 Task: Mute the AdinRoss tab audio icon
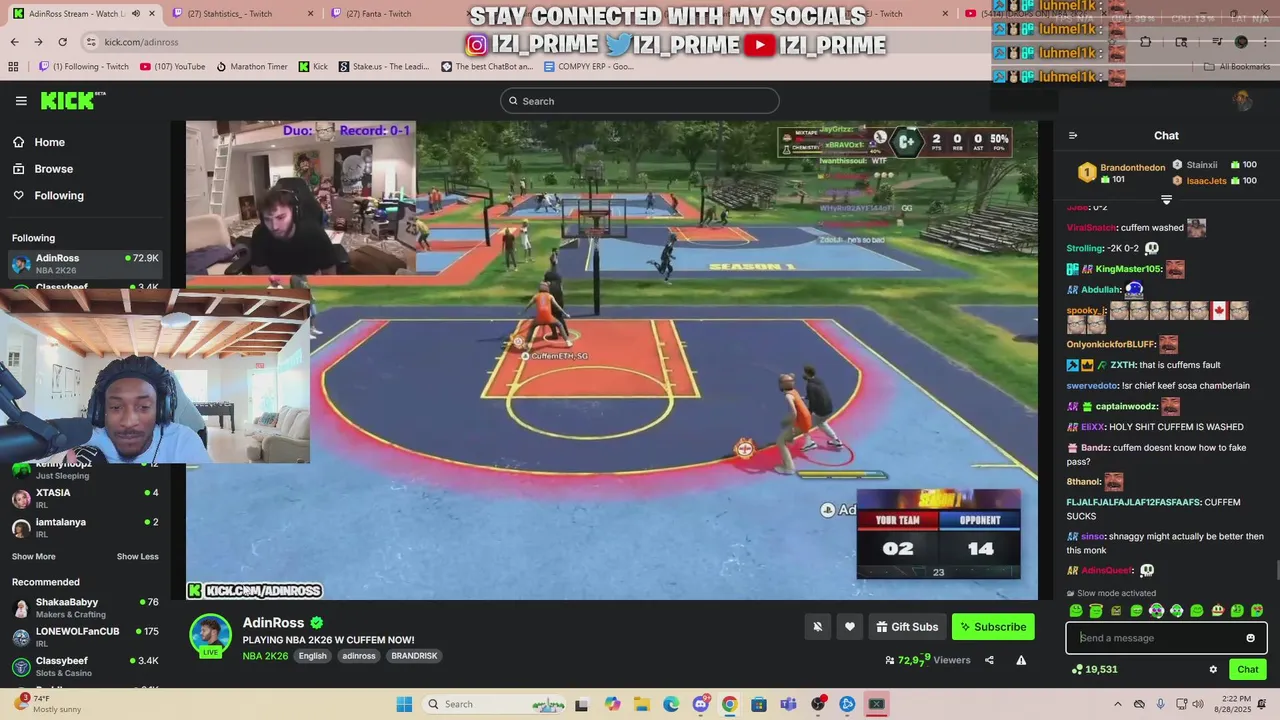(x=136, y=13)
